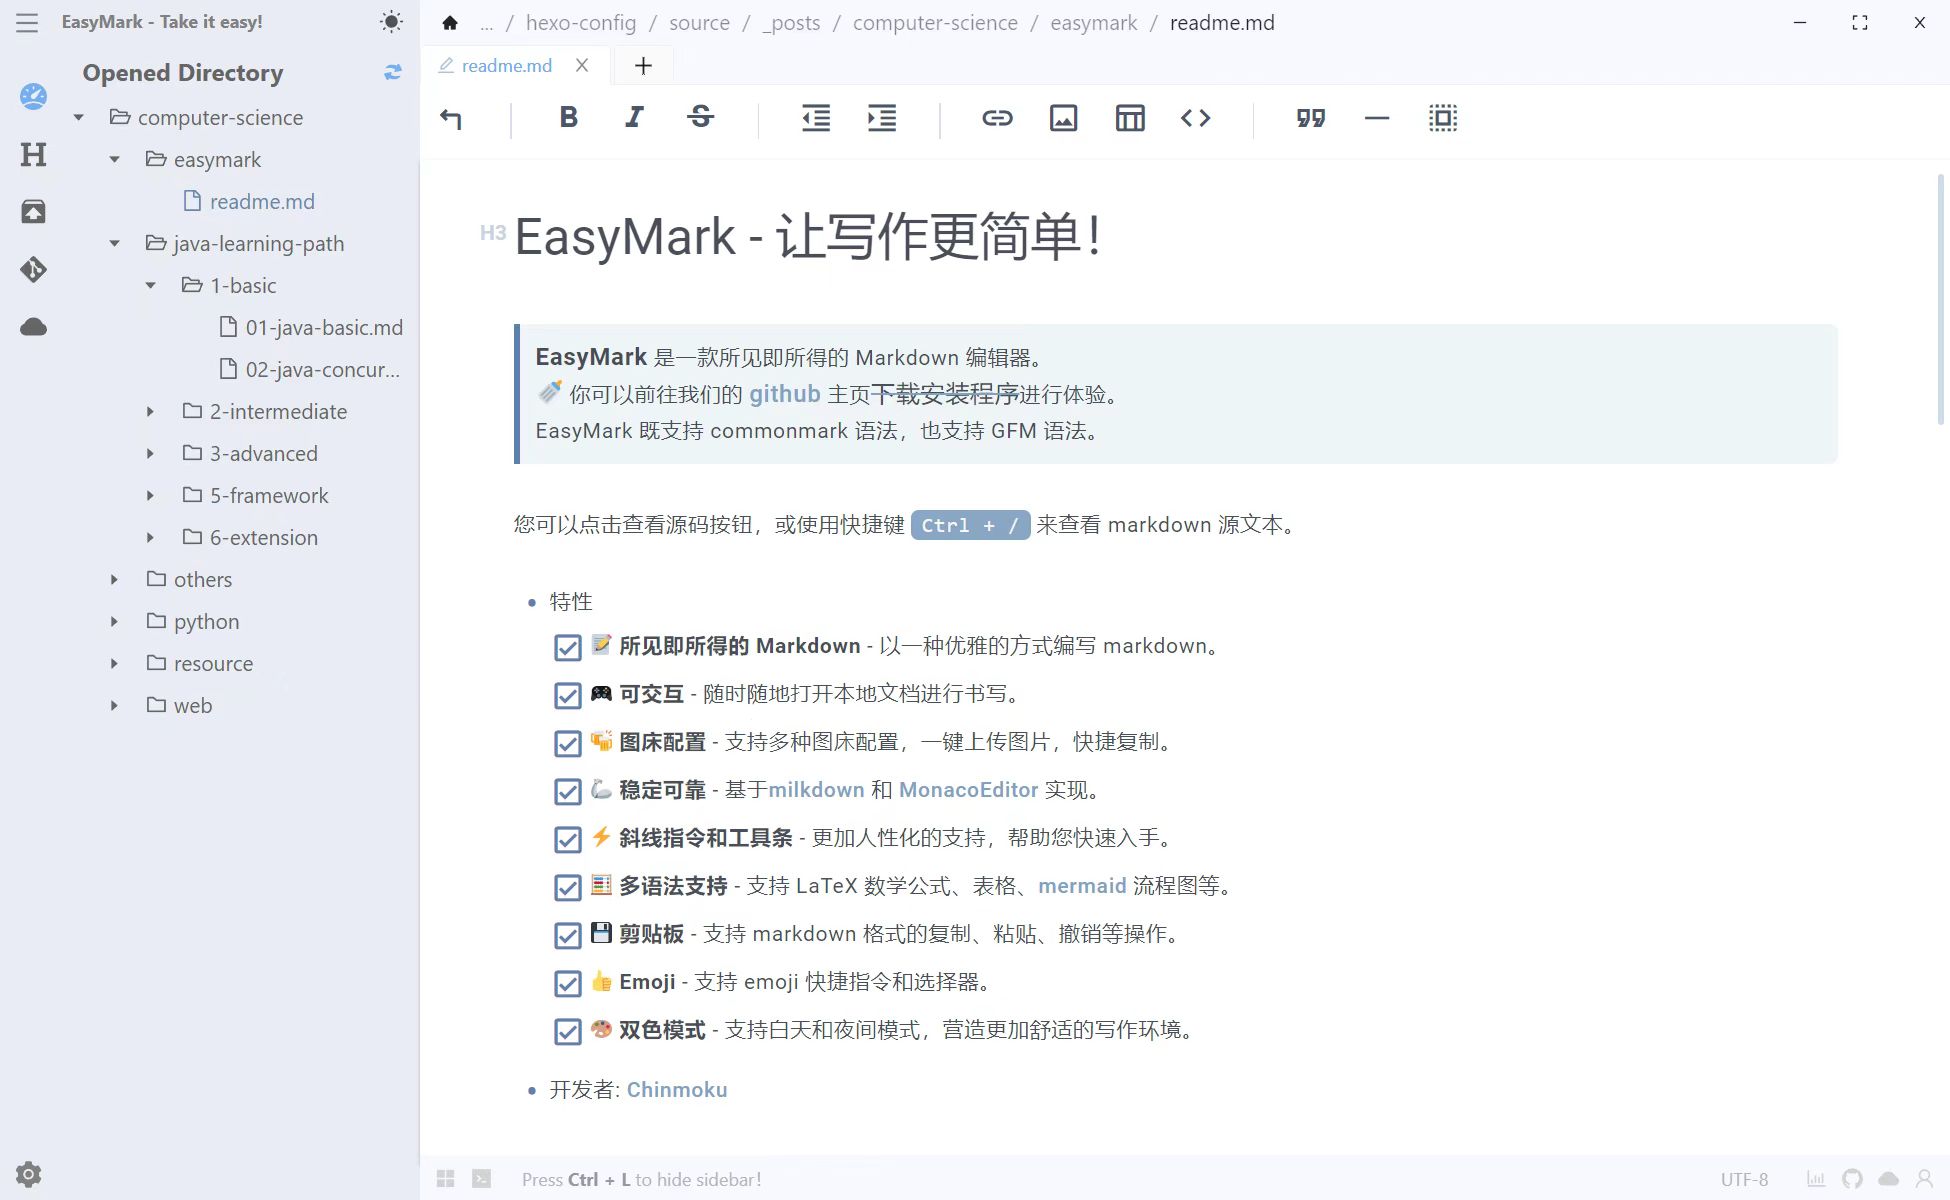Expand the 6-extension folder arrow
This screenshot has width=1950, height=1200.
pyautogui.click(x=151, y=538)
